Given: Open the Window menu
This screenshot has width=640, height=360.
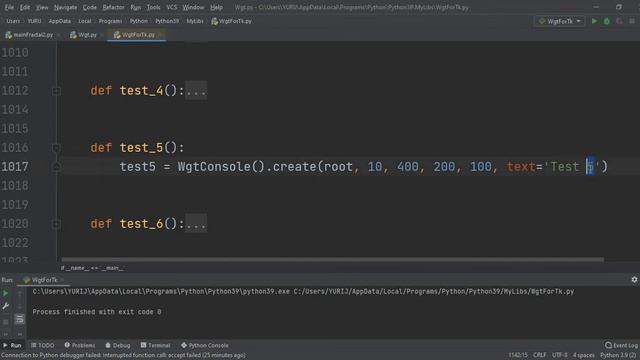Looking at the screenshot, I should [x=193, y=7].
